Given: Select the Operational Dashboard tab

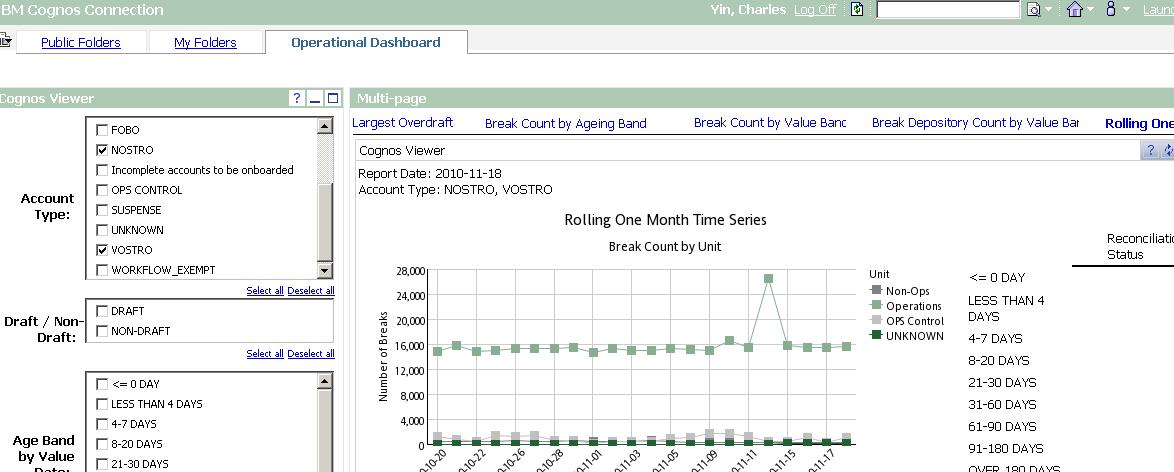Looking at the screenshot, I should click(365, 43).
